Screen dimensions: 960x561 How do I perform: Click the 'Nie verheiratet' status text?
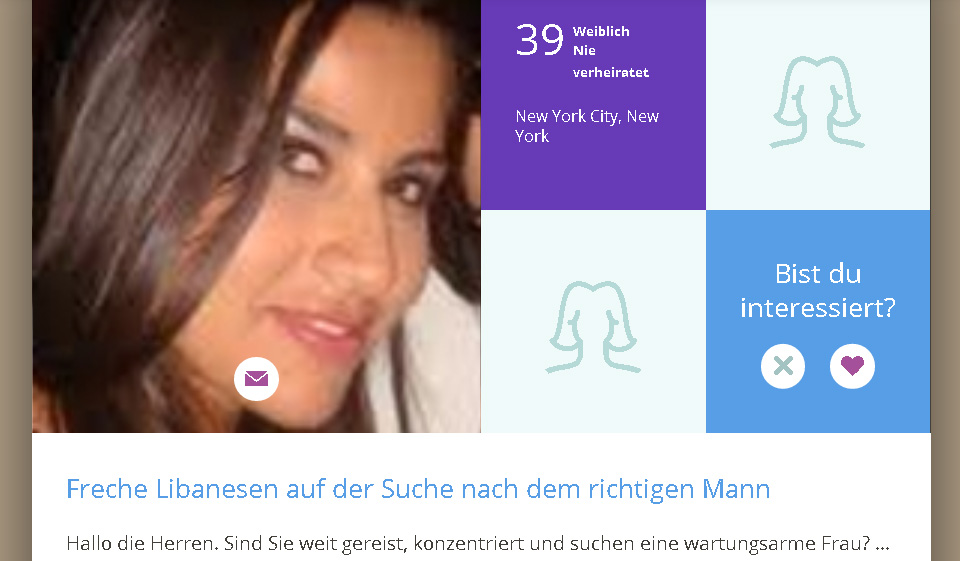[610, 61]
